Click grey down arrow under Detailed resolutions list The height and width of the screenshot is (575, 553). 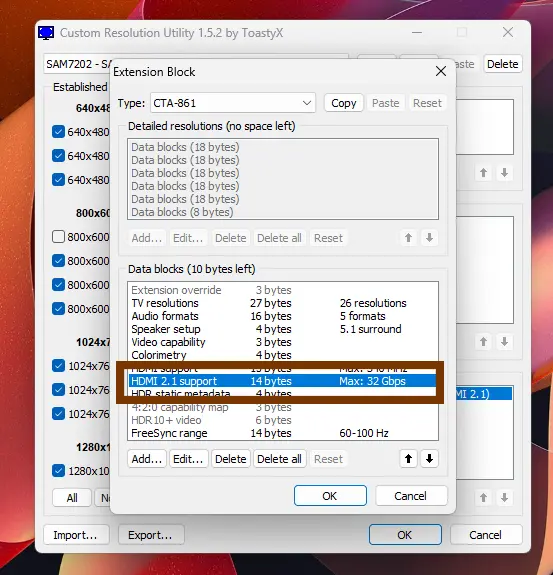[429, 238]
